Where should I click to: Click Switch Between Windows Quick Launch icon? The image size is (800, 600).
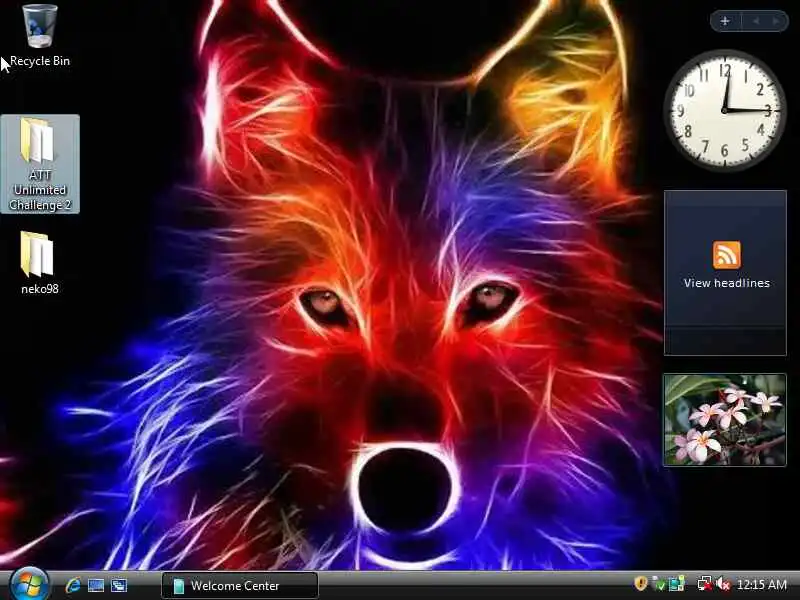click(119, 585)
